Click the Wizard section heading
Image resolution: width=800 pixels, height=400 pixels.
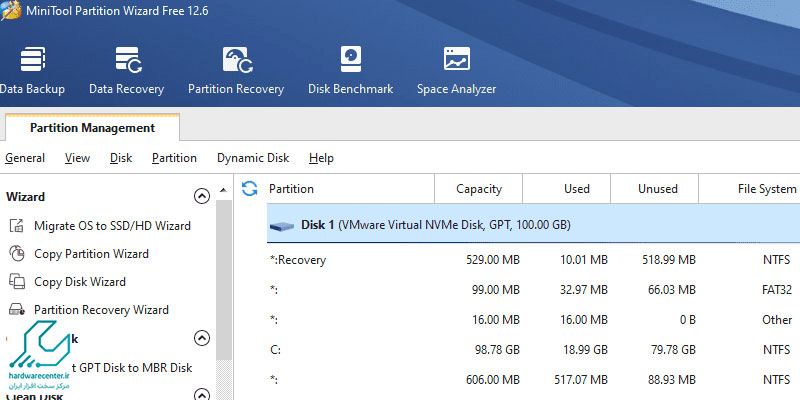tap(26, 196)
